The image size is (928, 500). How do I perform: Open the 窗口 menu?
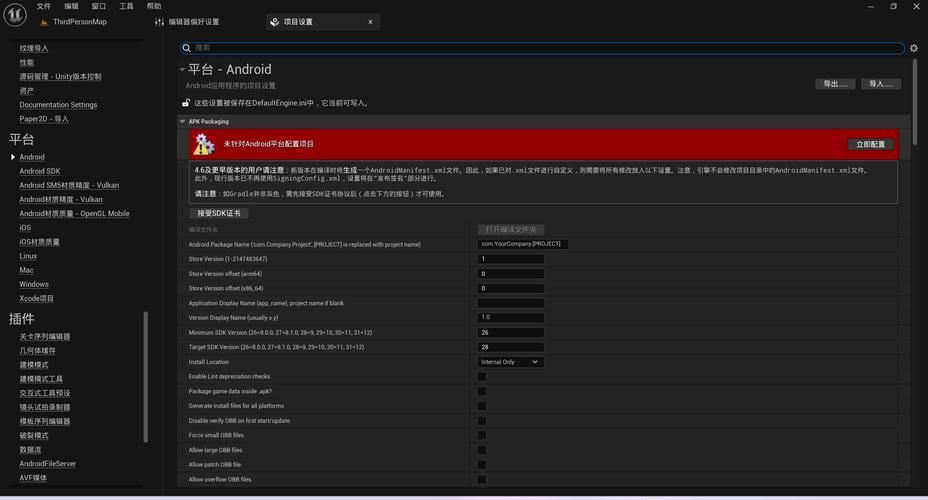99,6
